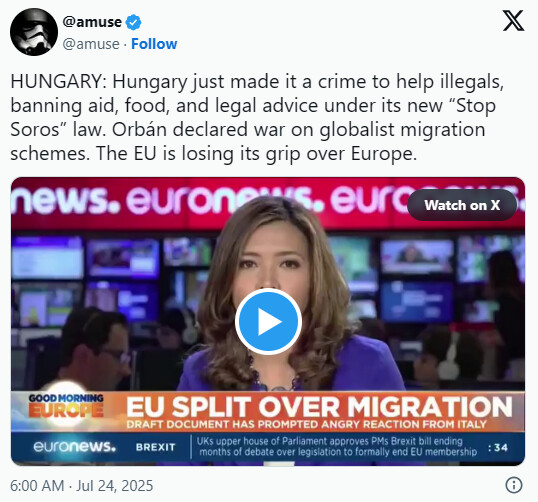This screenshot has height=502, width=538.
Task: Click the EU SPLIT OVER MIGRATION headline
Action: [x=319, y=407]
